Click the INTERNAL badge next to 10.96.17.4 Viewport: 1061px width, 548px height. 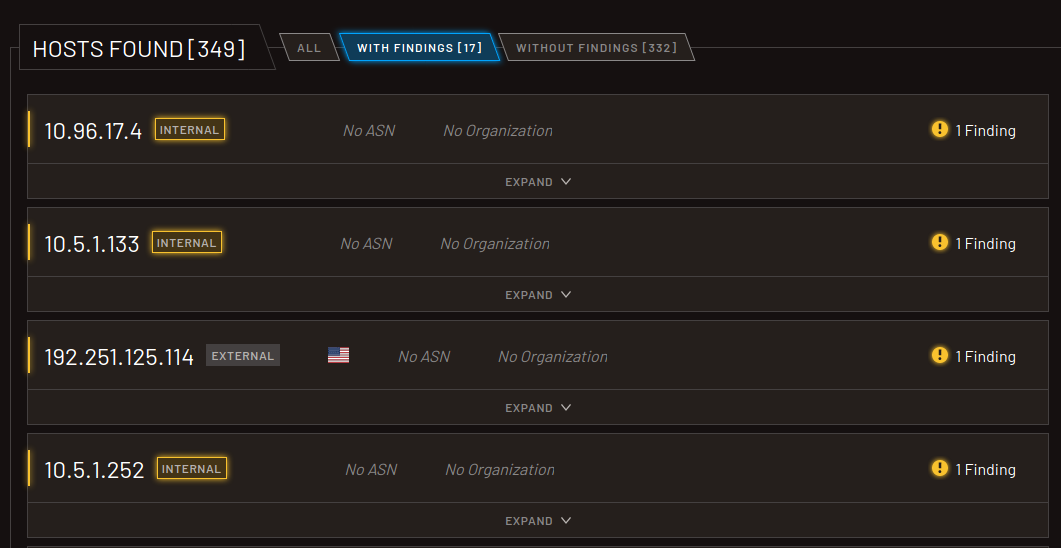click(190, 130)
